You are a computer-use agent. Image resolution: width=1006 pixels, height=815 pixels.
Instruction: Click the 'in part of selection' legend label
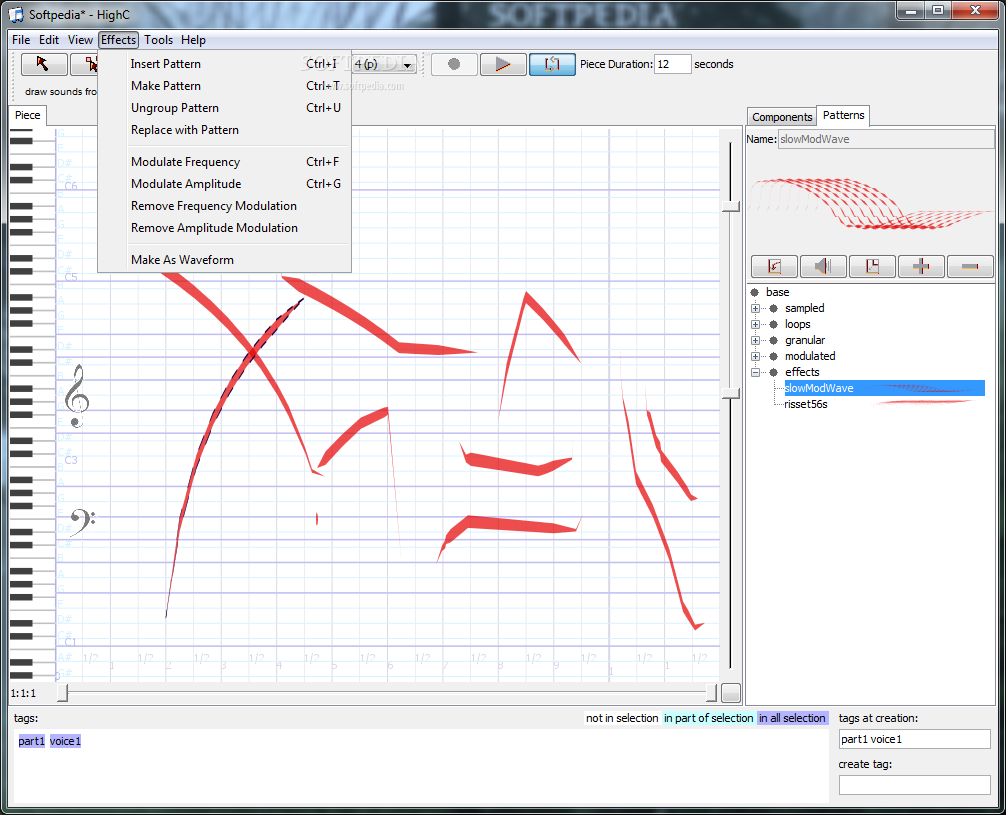pyautogui.click(x=708, y=718)
